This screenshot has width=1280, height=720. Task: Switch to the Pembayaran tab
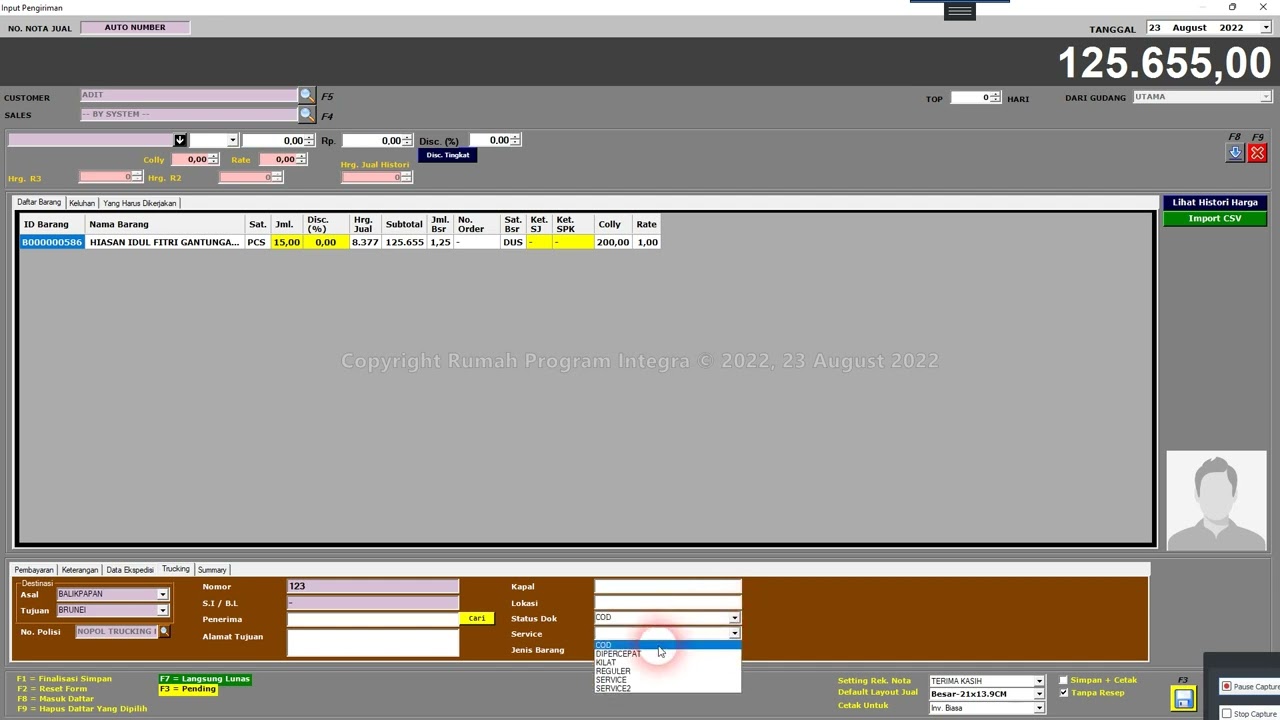coord(34,570)
